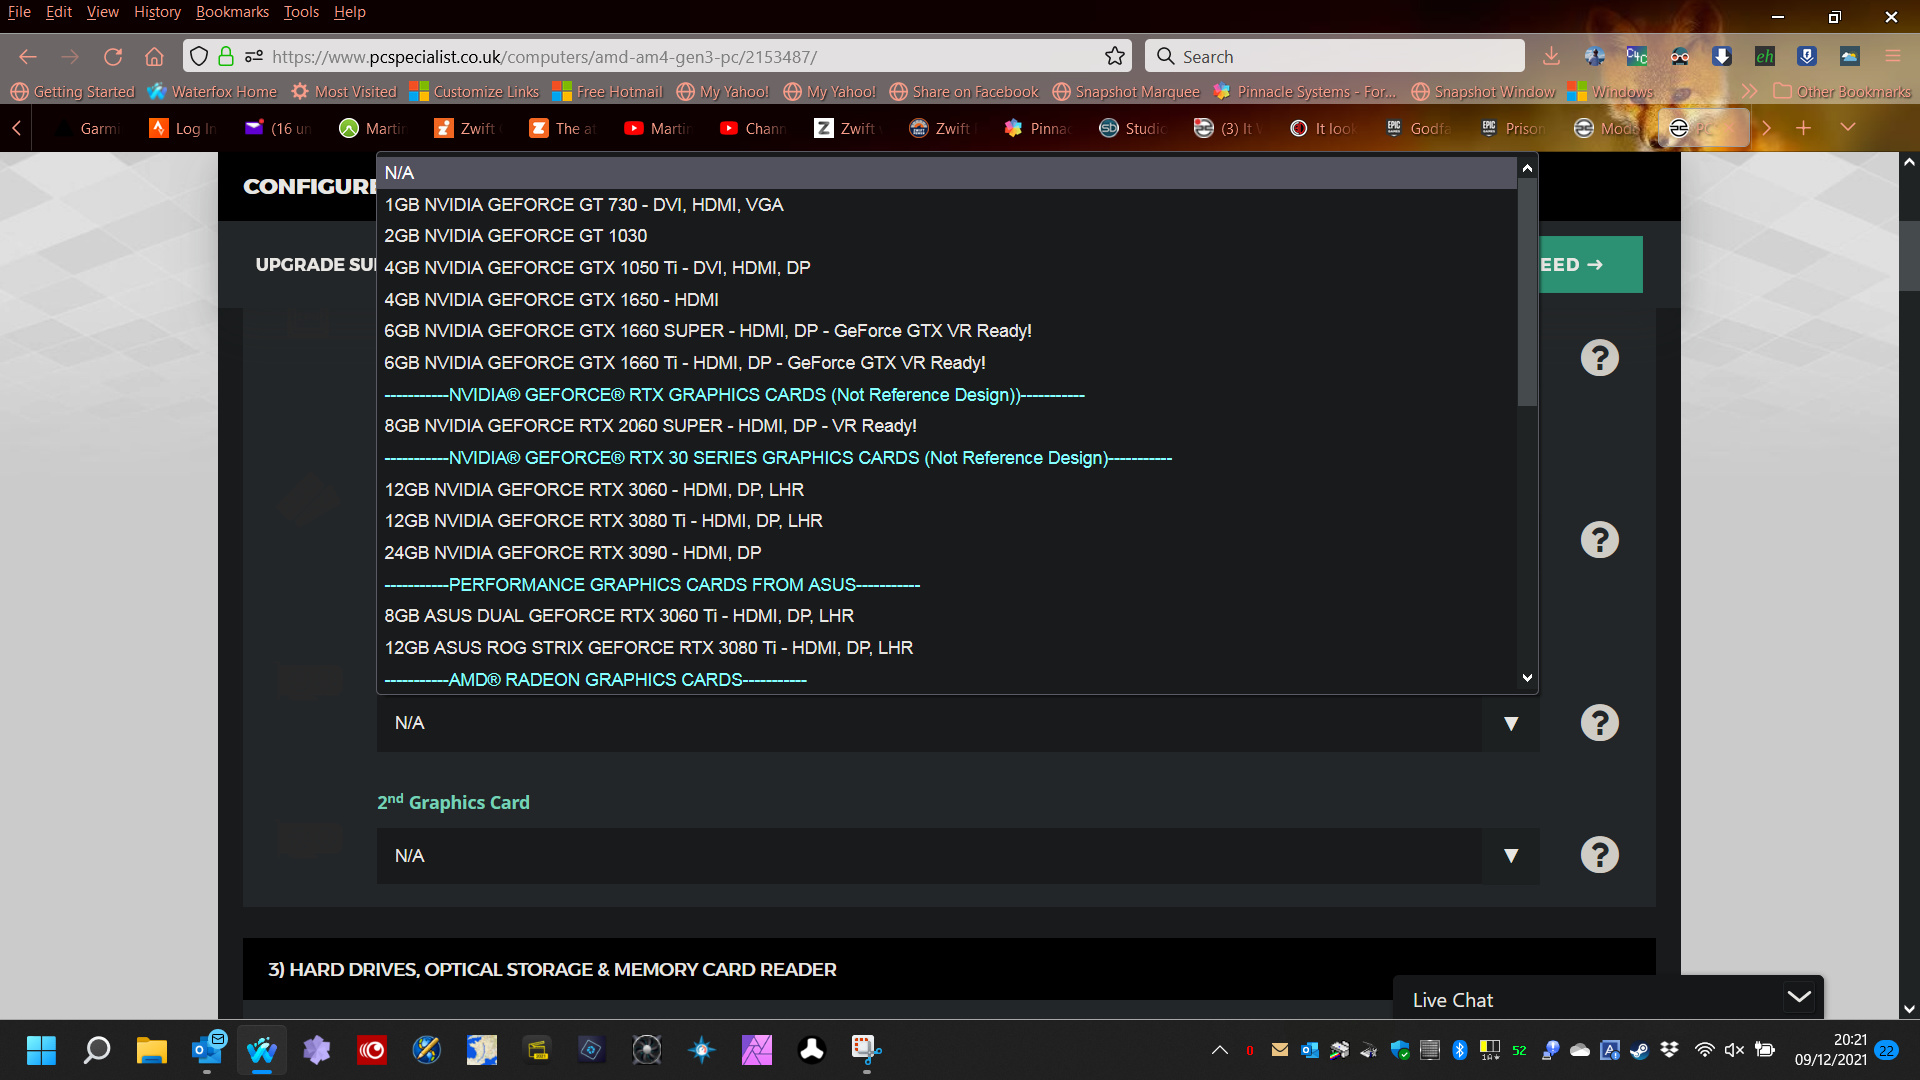Screen dimensions: 1920x1080
Task: Click the second question mark help icon
Action: pos(1599,540)
